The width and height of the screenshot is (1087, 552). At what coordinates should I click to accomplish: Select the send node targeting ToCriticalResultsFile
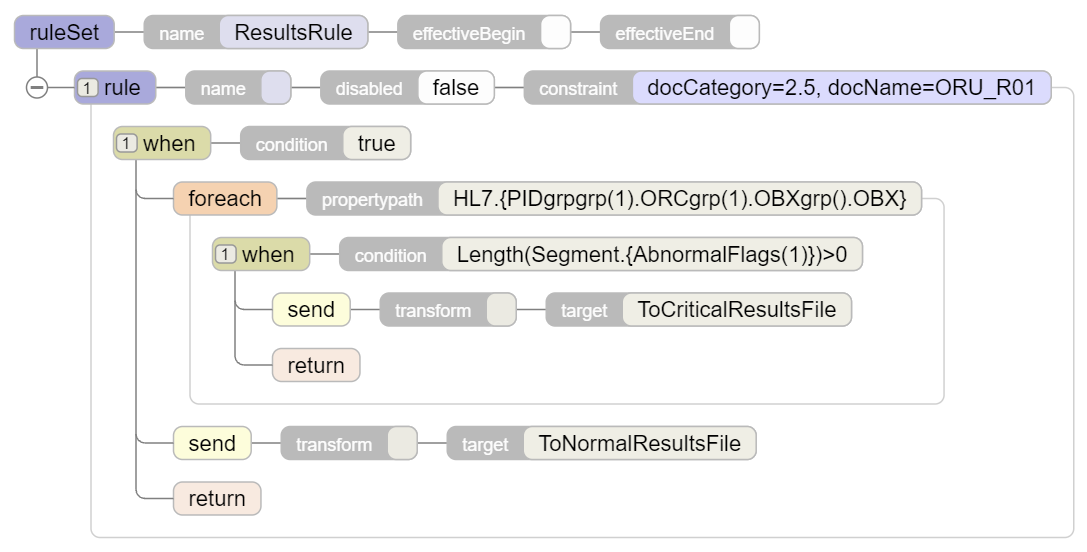tap(310, 310)
